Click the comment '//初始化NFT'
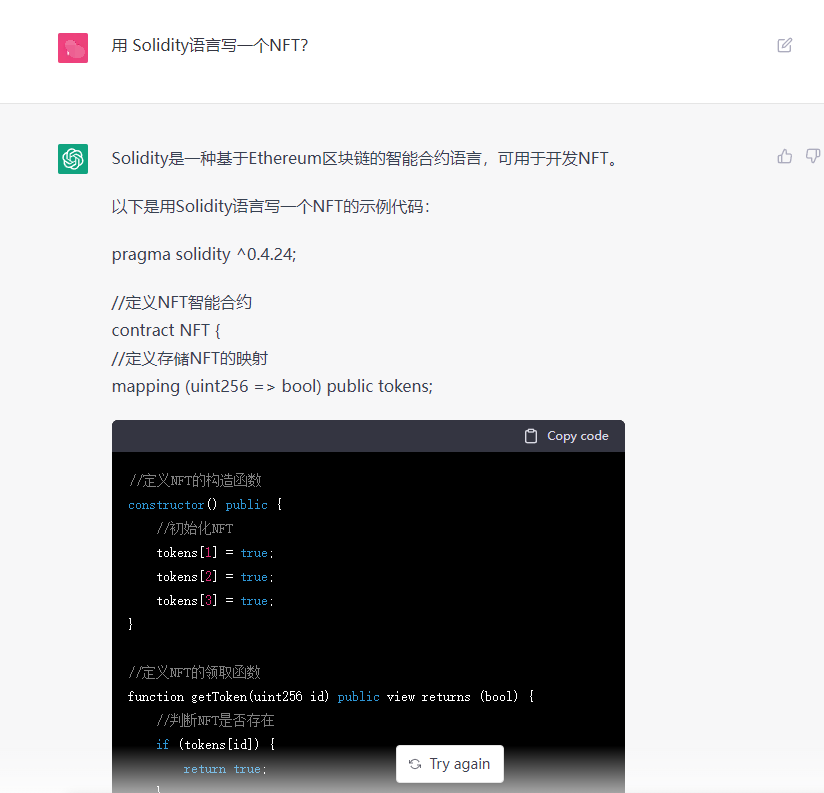The image size is (824, 793). coord(194,529)
